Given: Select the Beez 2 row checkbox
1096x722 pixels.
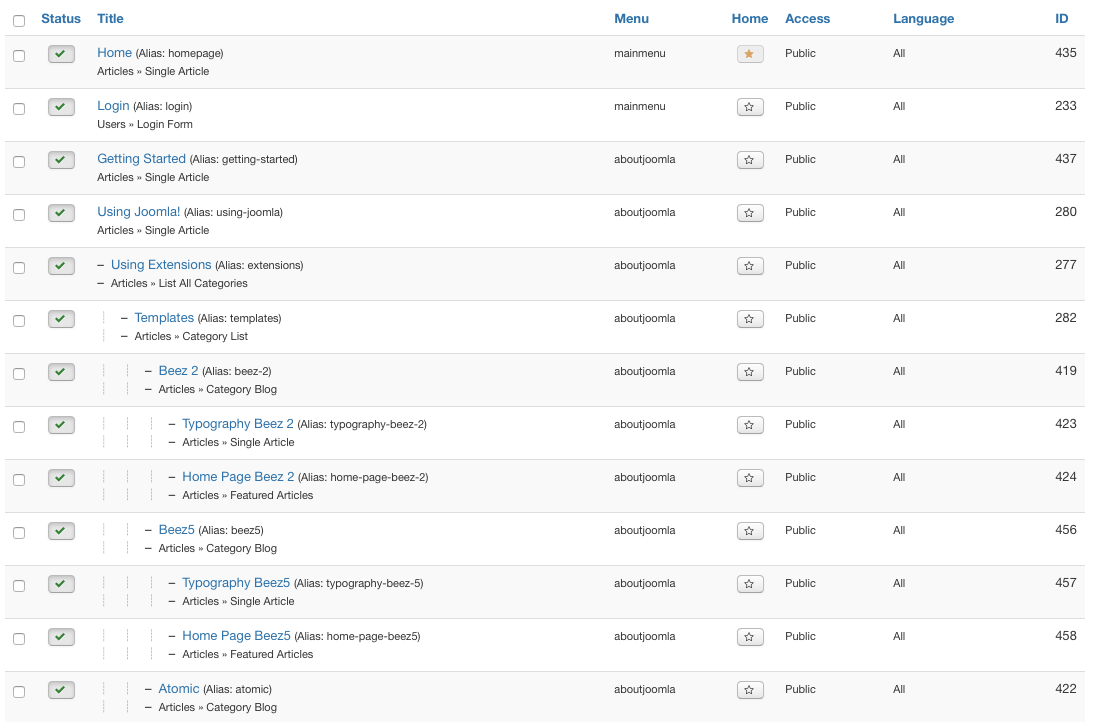Looking at the screenshot, I should [19, 374].
